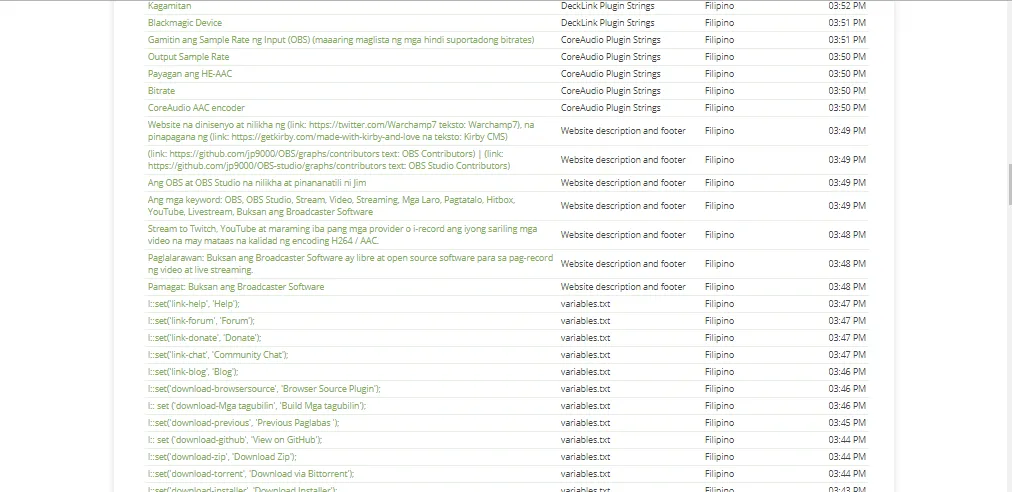Click variables.txt in the download-previous row
Viewport: 1012px width, 492px height.
585,423
